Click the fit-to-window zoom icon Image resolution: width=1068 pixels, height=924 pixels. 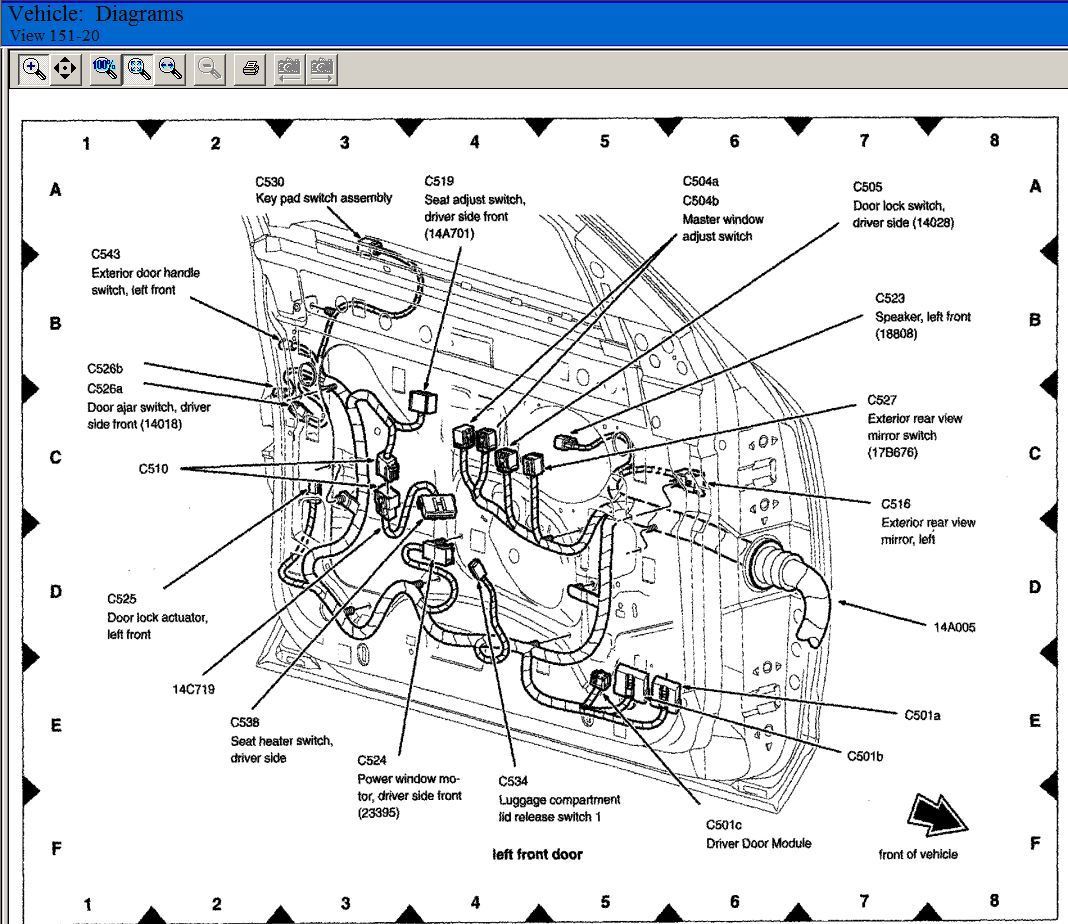(x=139, y=68)
